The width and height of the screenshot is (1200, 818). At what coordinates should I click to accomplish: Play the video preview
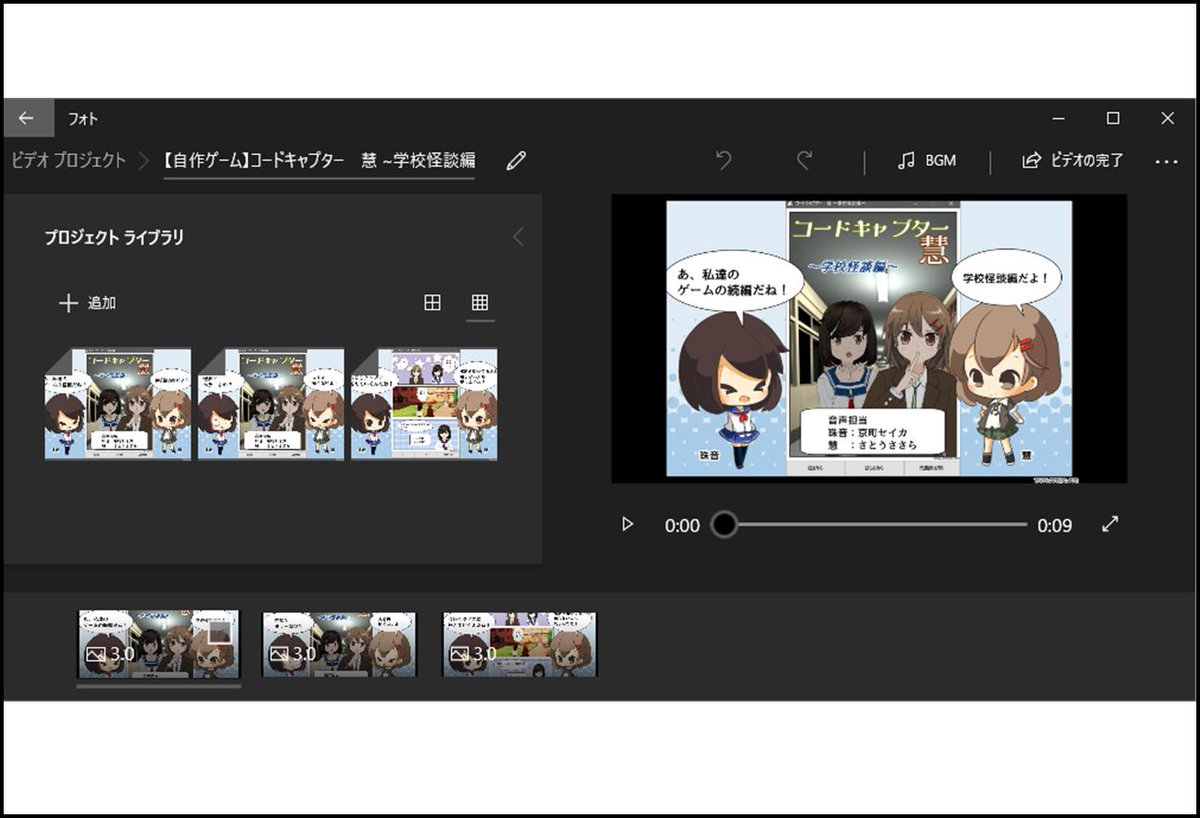click(x=627, y=524)
